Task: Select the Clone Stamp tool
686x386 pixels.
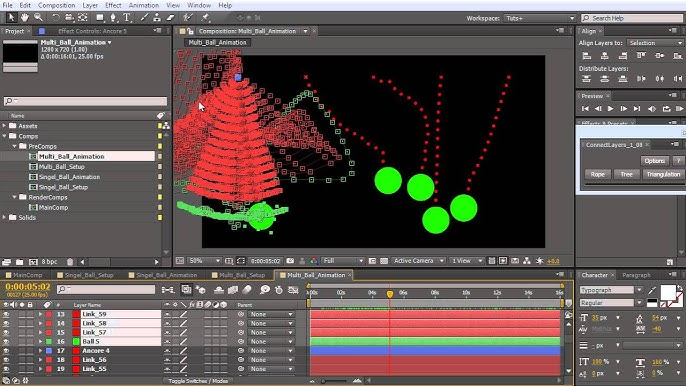Action: click(x=157, y=18)
